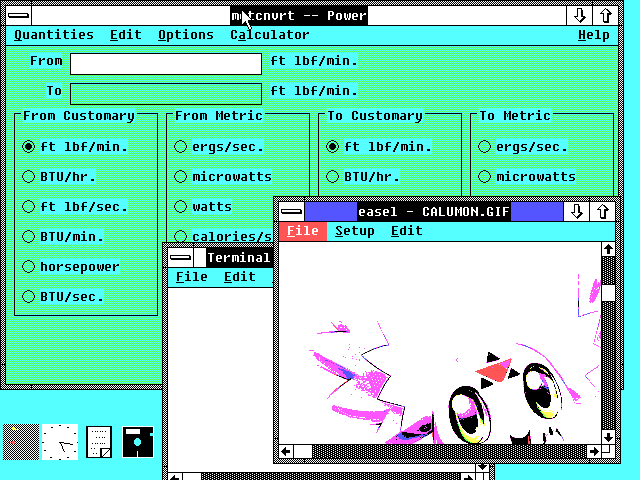
Task: Maximize the mtcnvrt Power window
Action: coord(606,16)
